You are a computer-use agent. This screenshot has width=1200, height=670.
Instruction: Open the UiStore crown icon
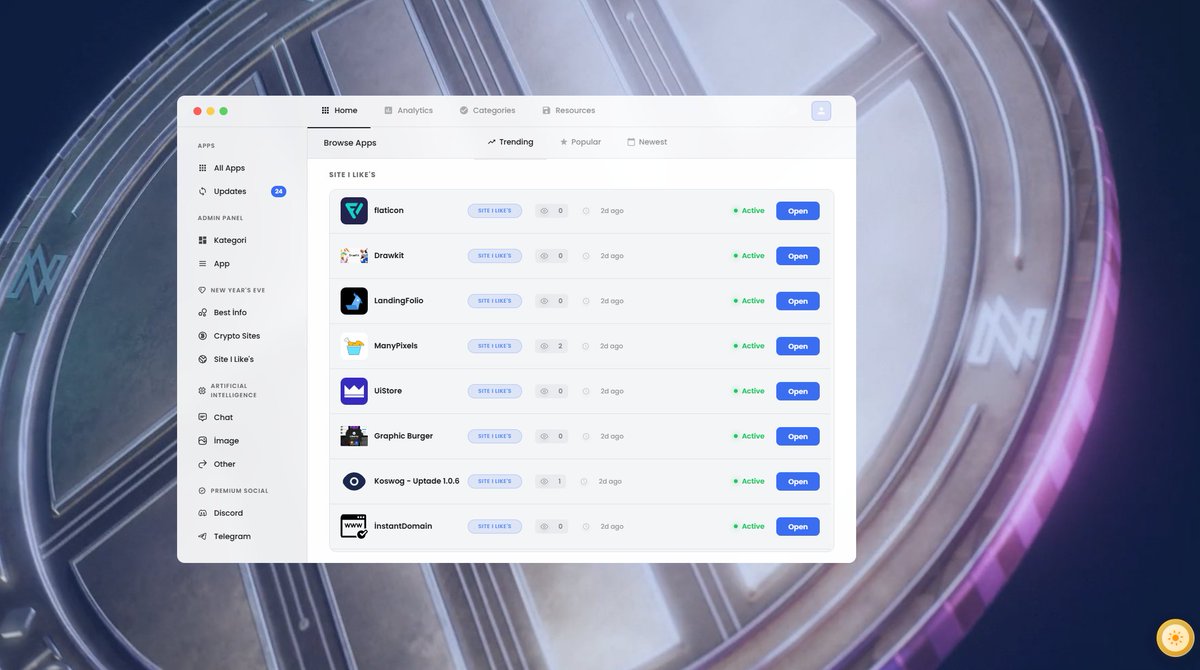click(x=353, y=390)
